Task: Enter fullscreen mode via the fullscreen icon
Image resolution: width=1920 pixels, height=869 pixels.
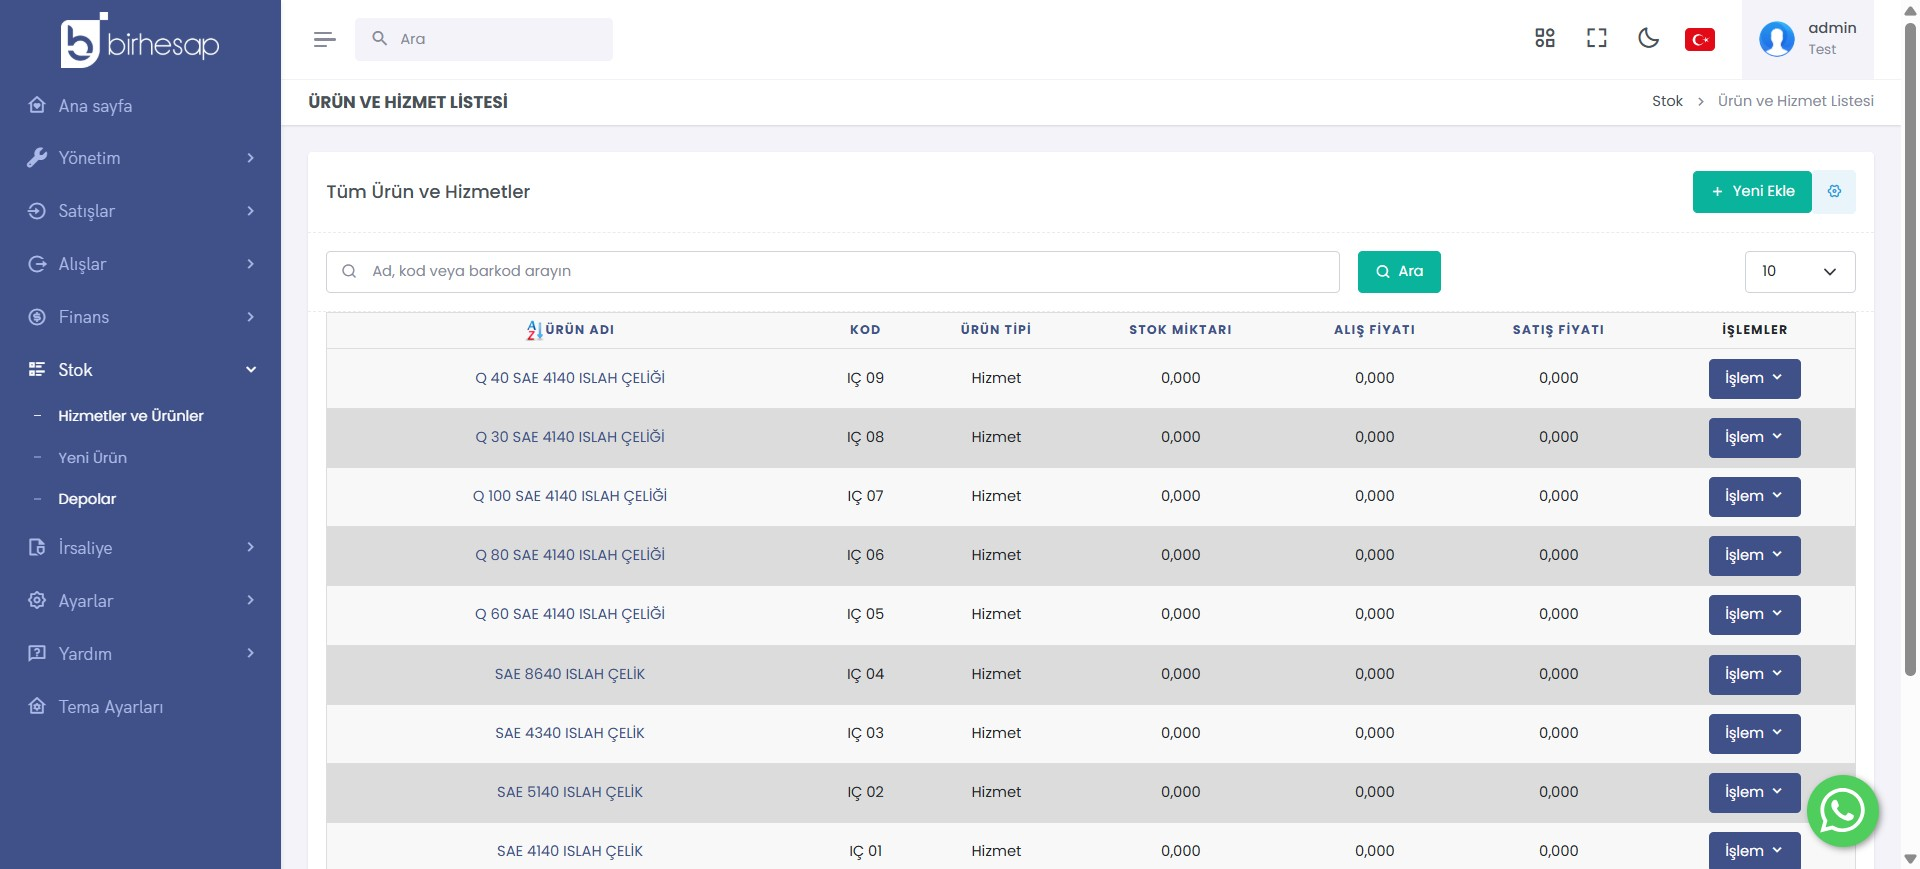Action: point(1597,38)
